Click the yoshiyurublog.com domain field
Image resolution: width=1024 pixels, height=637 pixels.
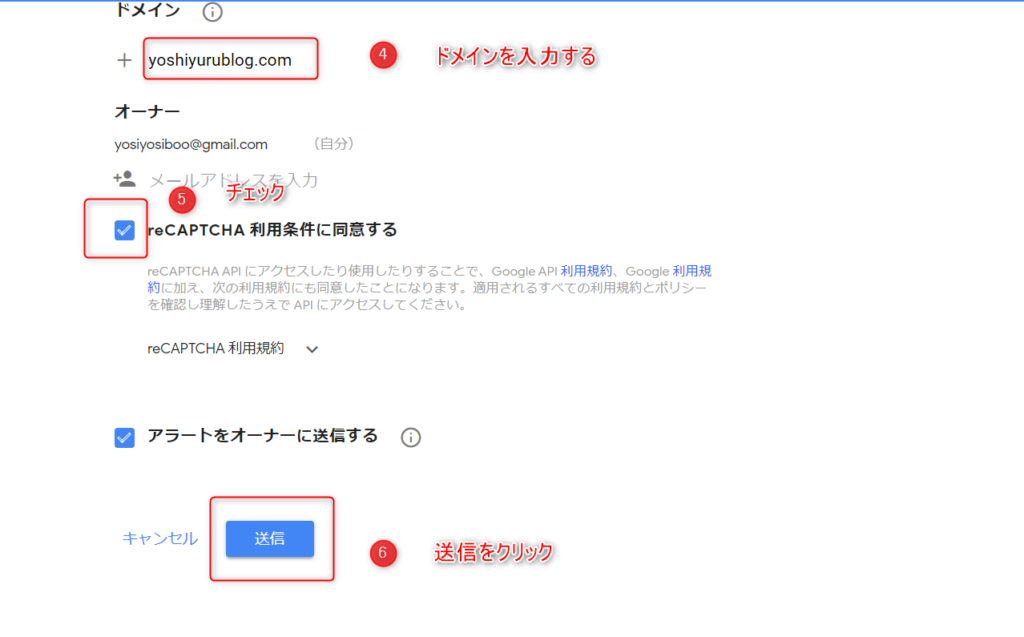coord(231,59)
